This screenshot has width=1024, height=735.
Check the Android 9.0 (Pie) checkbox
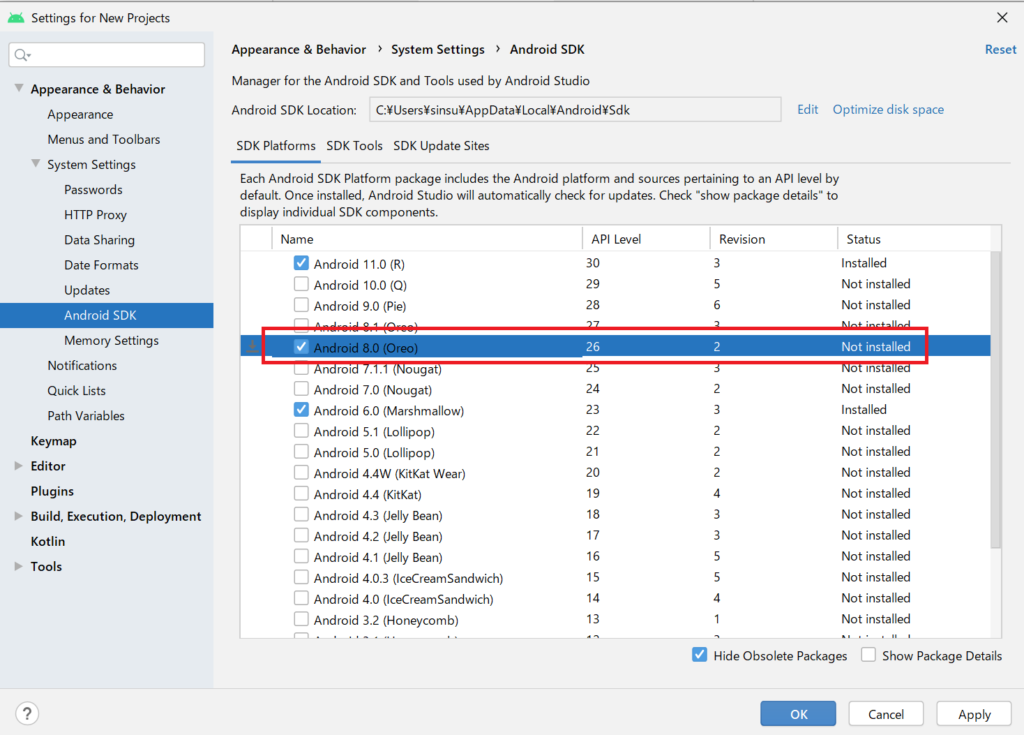300,305
